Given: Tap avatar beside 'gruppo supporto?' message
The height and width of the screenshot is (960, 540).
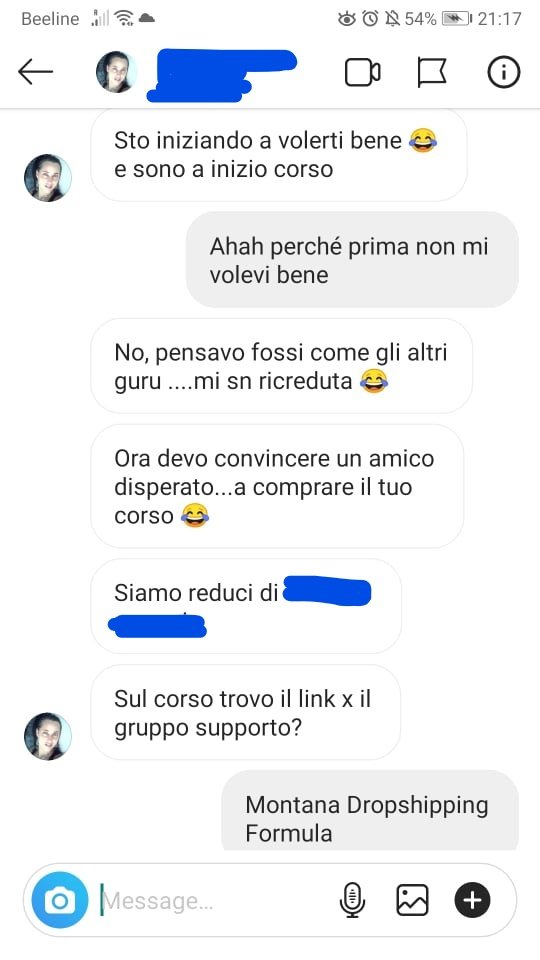Looking at the screenshot, I should 48,736.
